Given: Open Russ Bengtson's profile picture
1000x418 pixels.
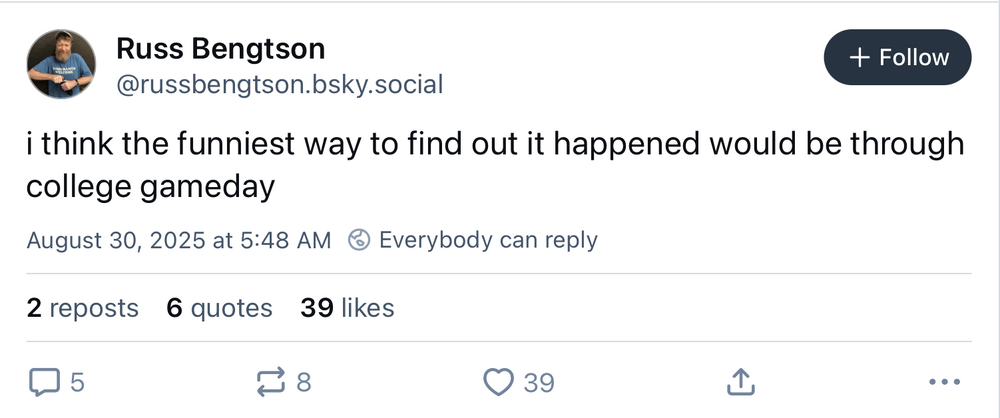Looking at the screenshot, I should [x=60, y=64].
